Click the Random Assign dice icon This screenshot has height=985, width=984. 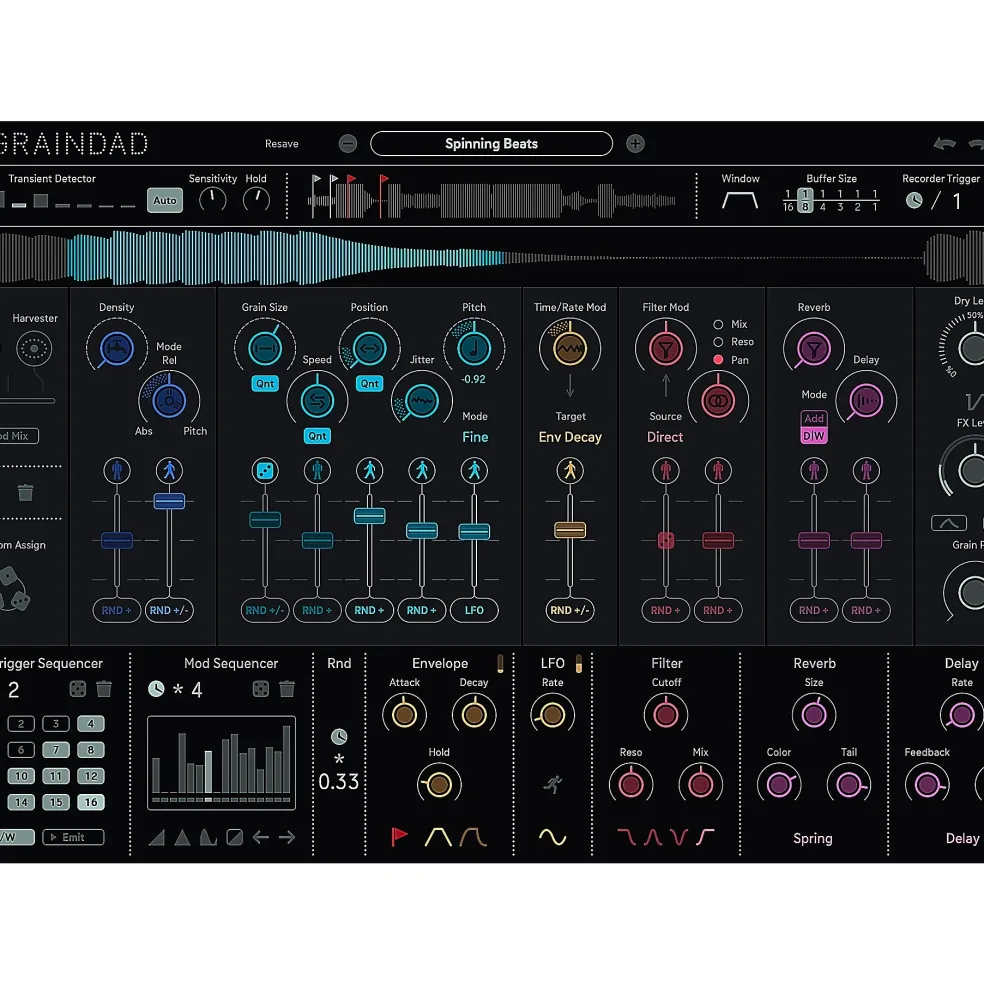point(14,589)
